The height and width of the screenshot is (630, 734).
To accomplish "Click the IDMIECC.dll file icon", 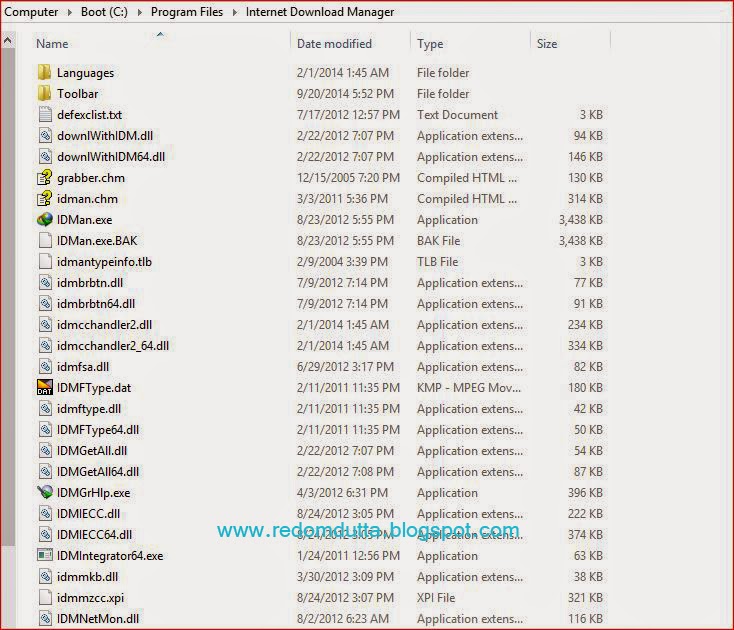I will (x=45, y=513).
